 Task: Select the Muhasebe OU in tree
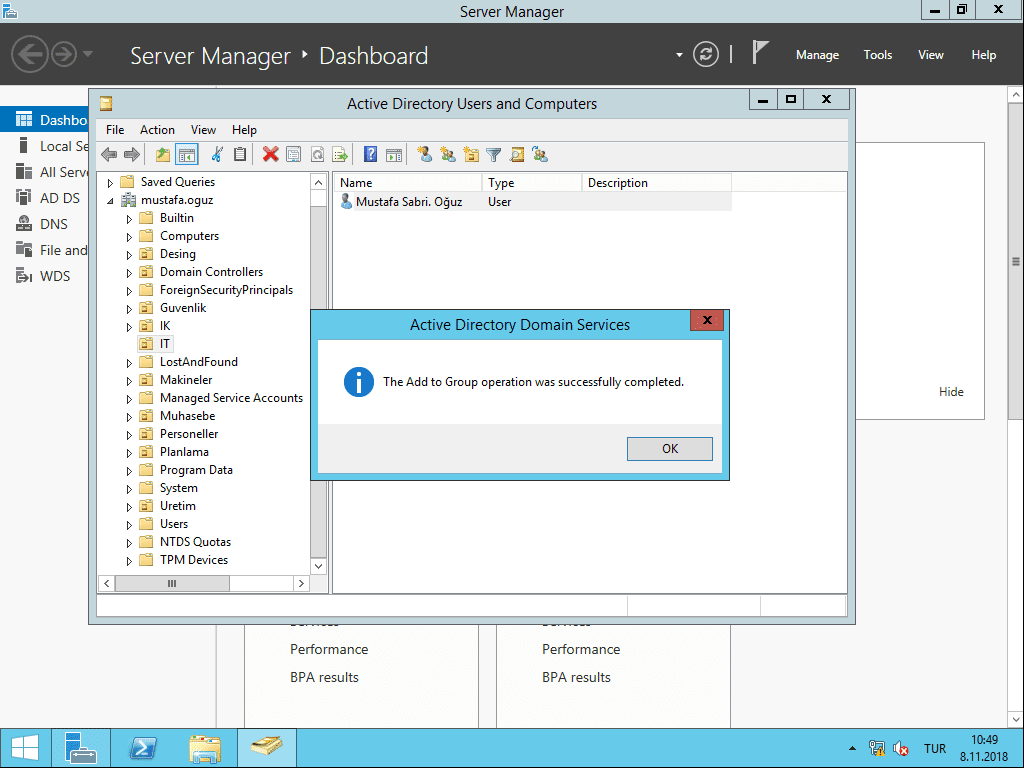click(x=187, y=416)
